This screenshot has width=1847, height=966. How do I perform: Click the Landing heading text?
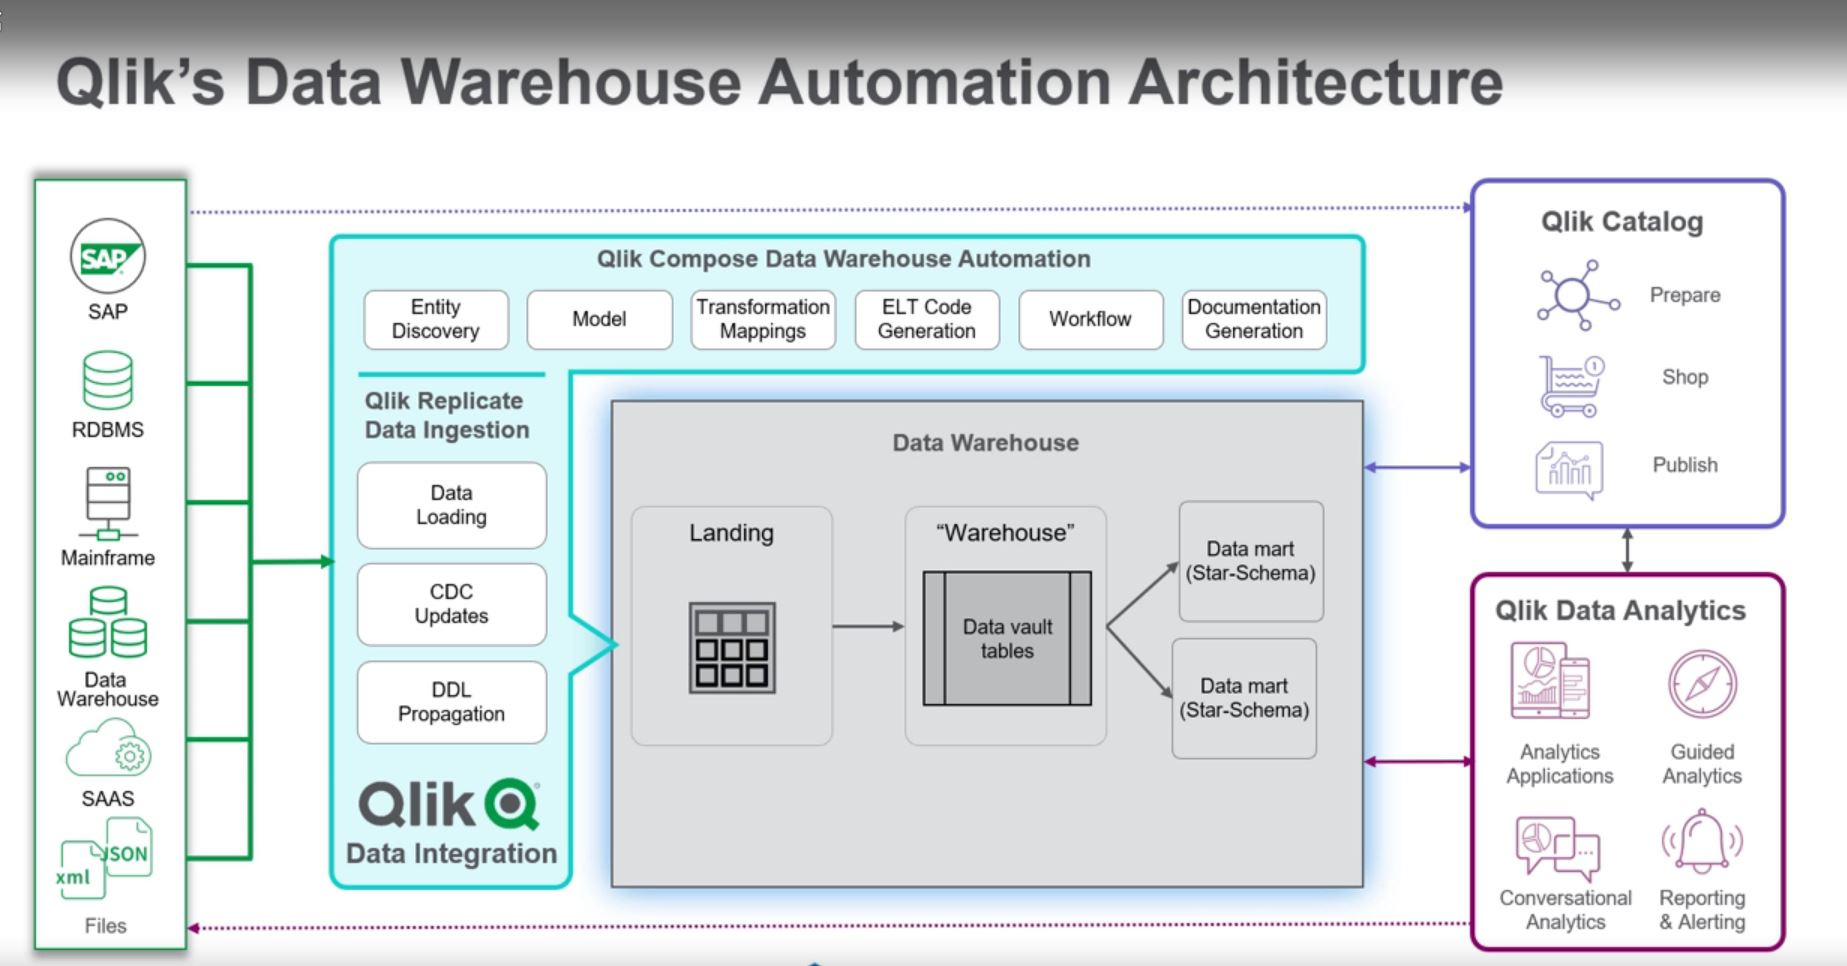731,533
